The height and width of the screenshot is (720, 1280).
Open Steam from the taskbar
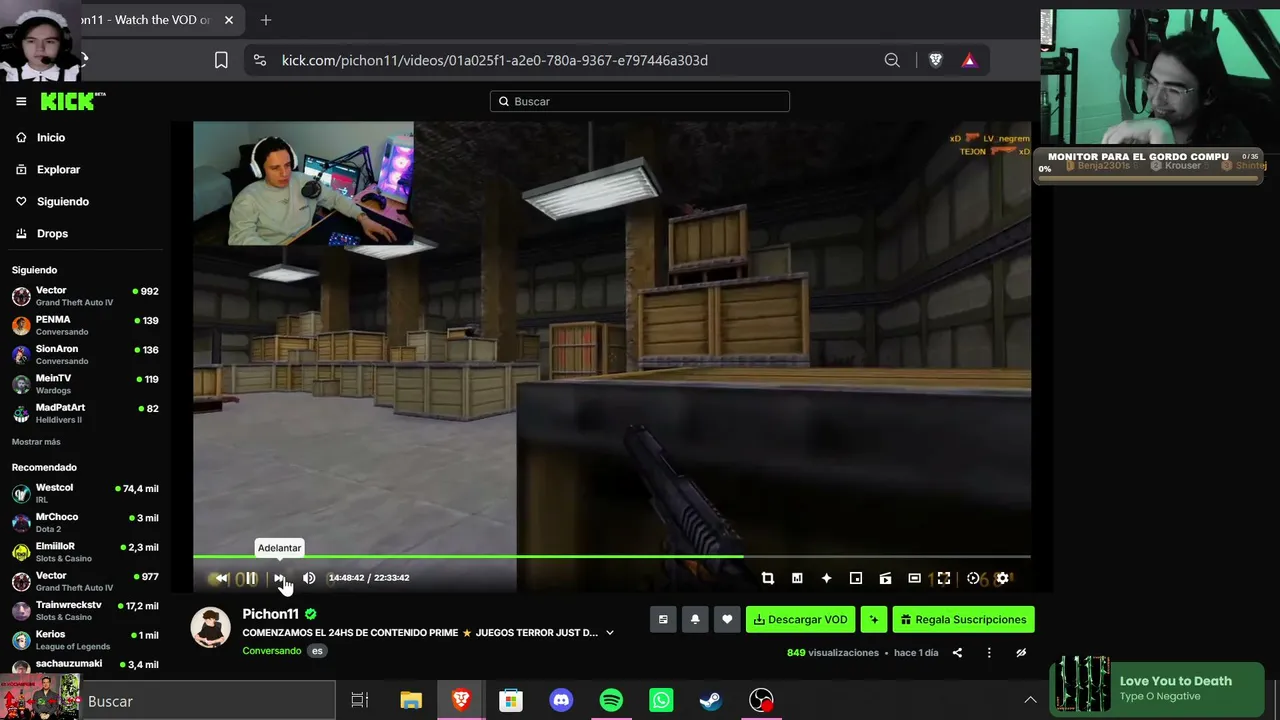(711, 701)
